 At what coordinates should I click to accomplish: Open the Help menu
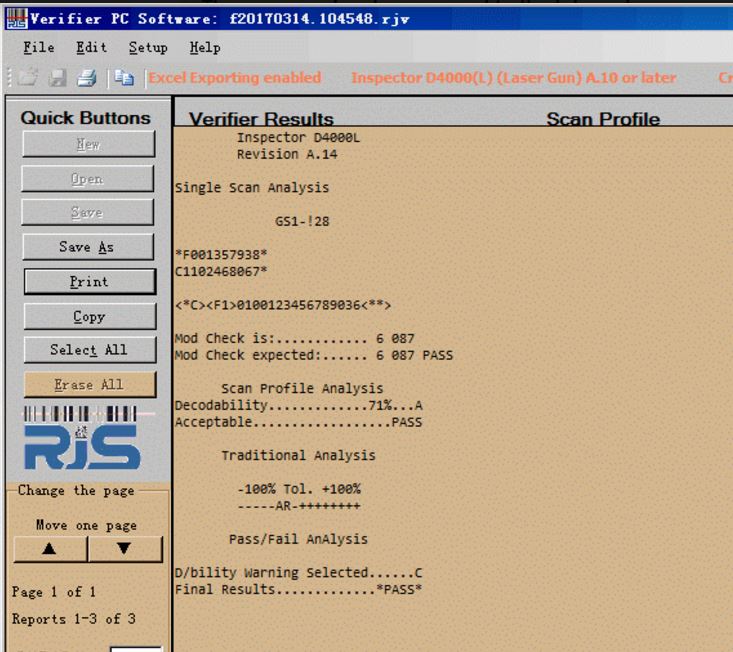(205, 48)
